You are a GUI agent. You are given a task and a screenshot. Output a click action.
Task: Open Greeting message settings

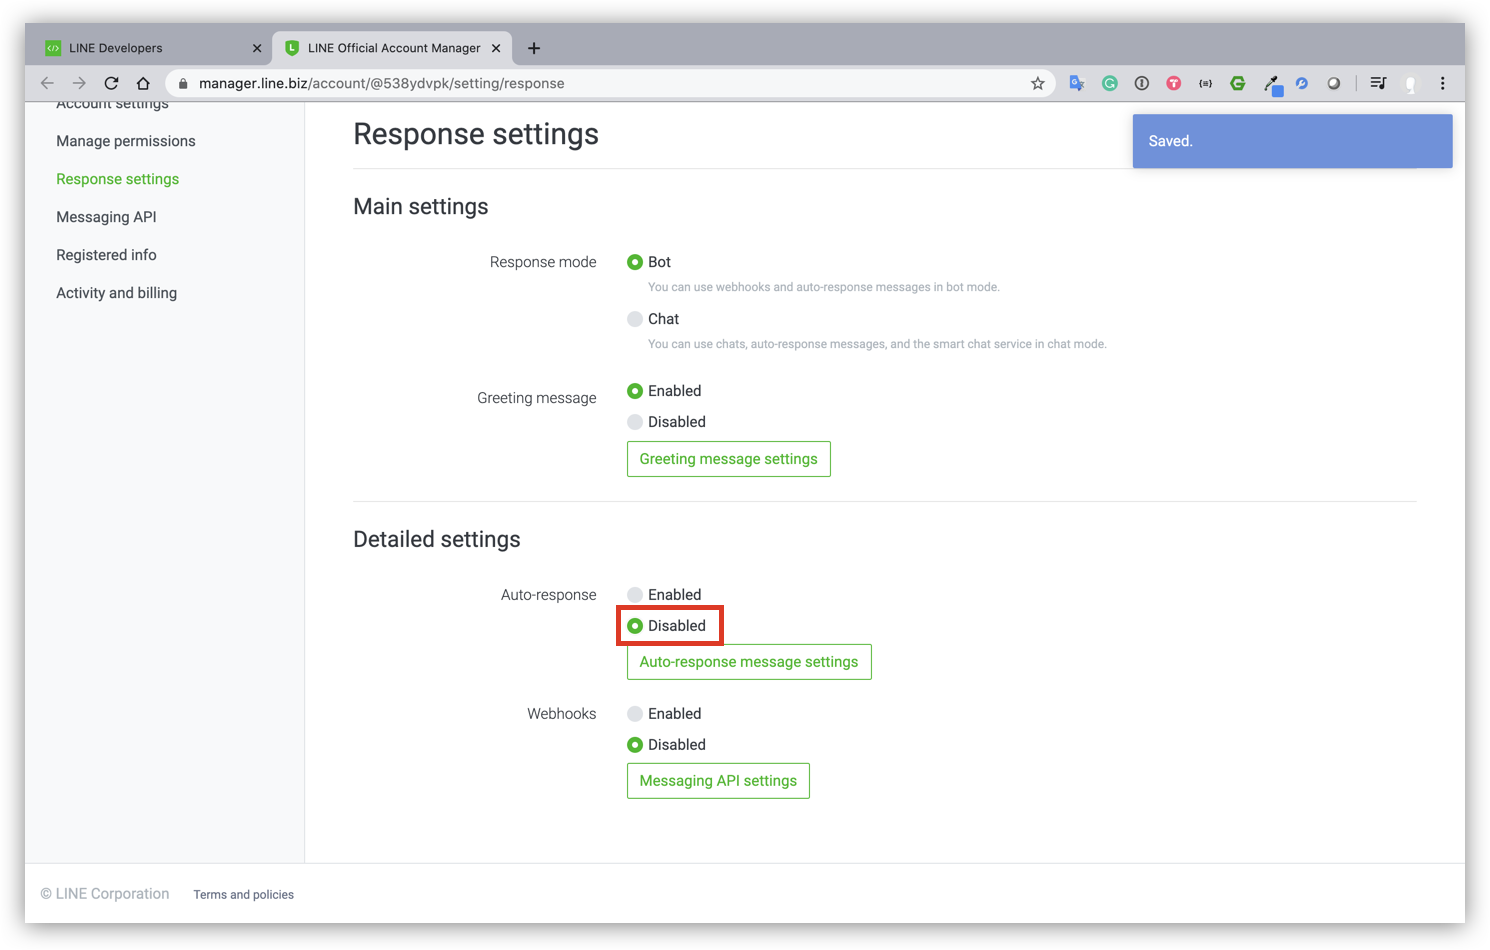pos(728,459)
